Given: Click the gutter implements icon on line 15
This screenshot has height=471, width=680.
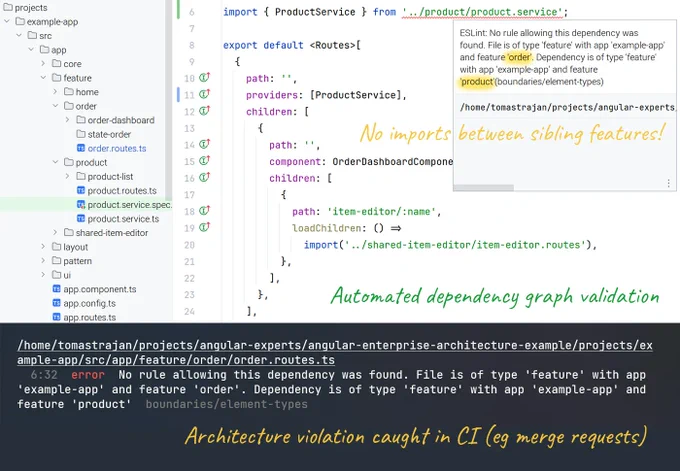Looking at the screenshot, I should tap(204, 160).
